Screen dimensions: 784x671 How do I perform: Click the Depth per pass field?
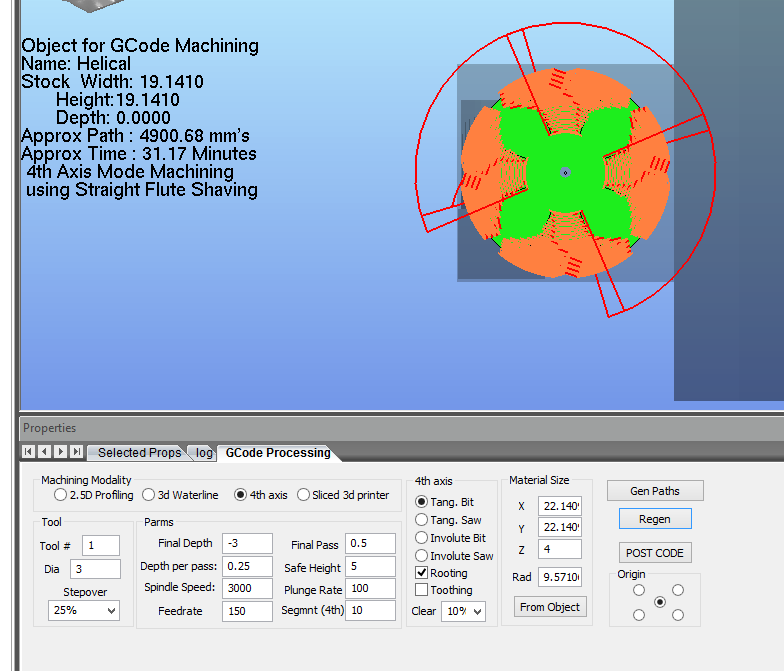[248, 566]
